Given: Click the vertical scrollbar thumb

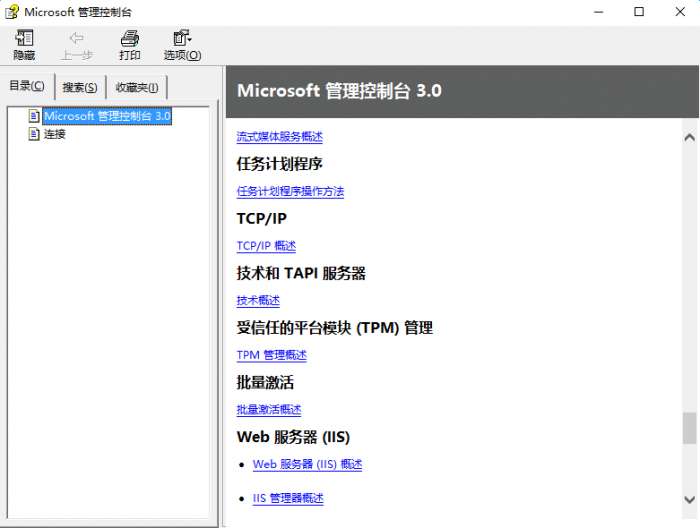Looking at the screenshot, I should (x=689, y=428).
